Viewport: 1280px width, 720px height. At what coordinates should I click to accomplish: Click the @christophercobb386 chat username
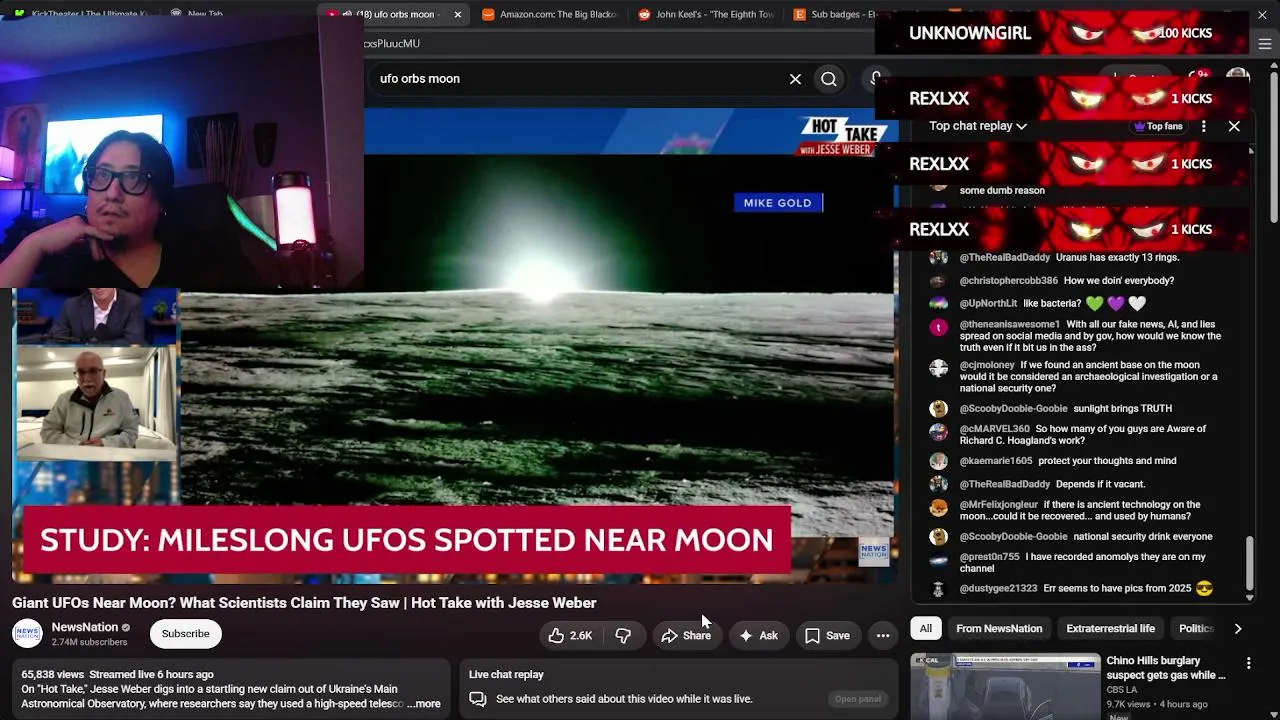pos(1009,281)
